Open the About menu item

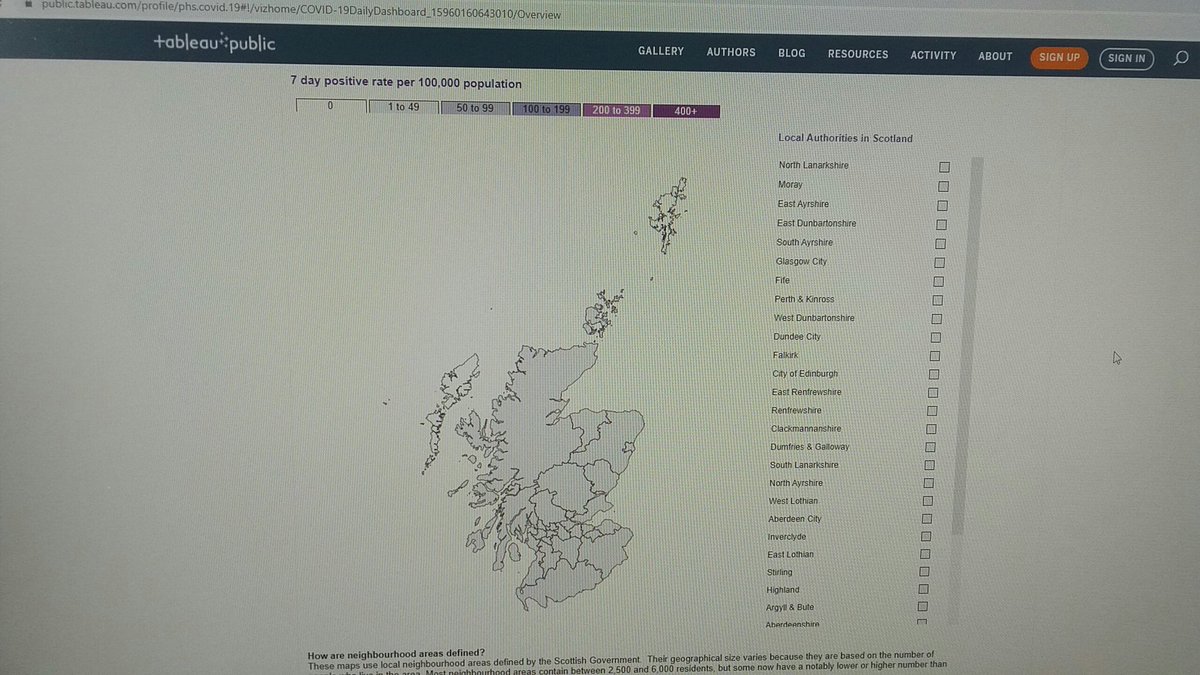pos(995,56)
